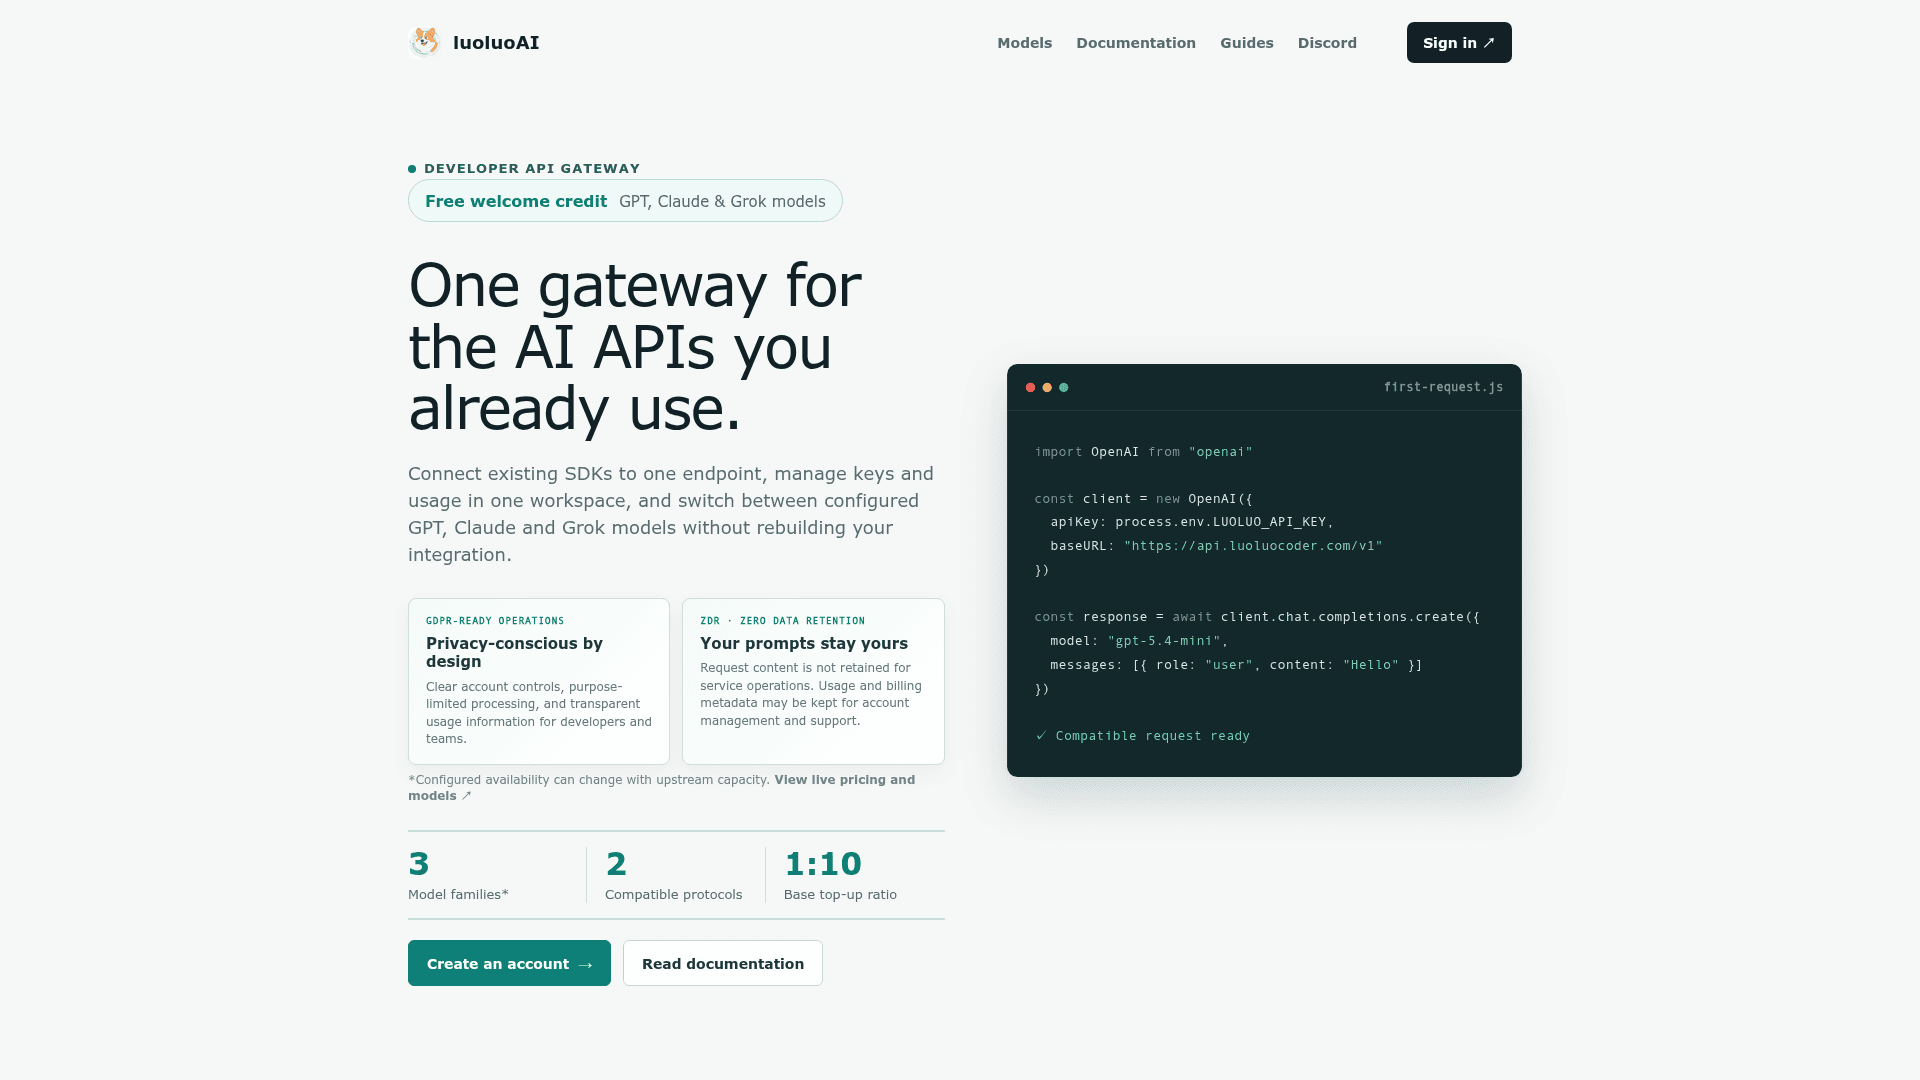Click the red dot in code window
Image resolution: width=1920 pixels, height=1080 pixels.
click(1030, 388)
